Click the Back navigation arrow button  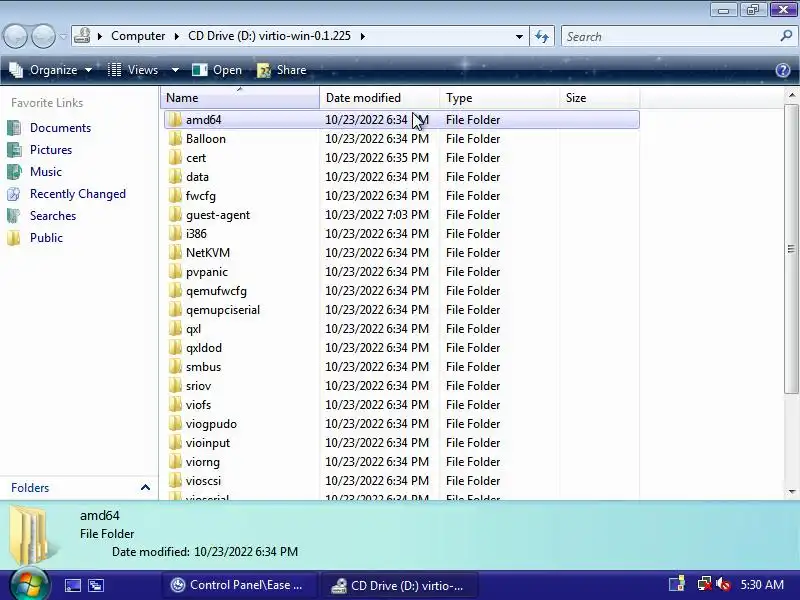15,36
